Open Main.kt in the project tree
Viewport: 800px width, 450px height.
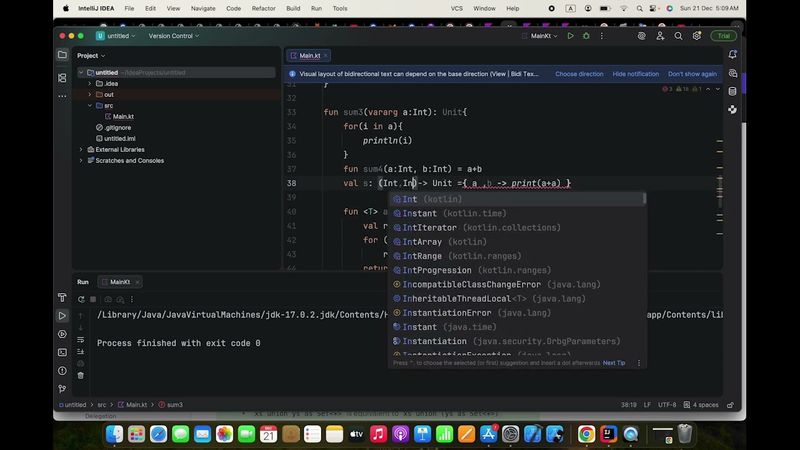122,116
